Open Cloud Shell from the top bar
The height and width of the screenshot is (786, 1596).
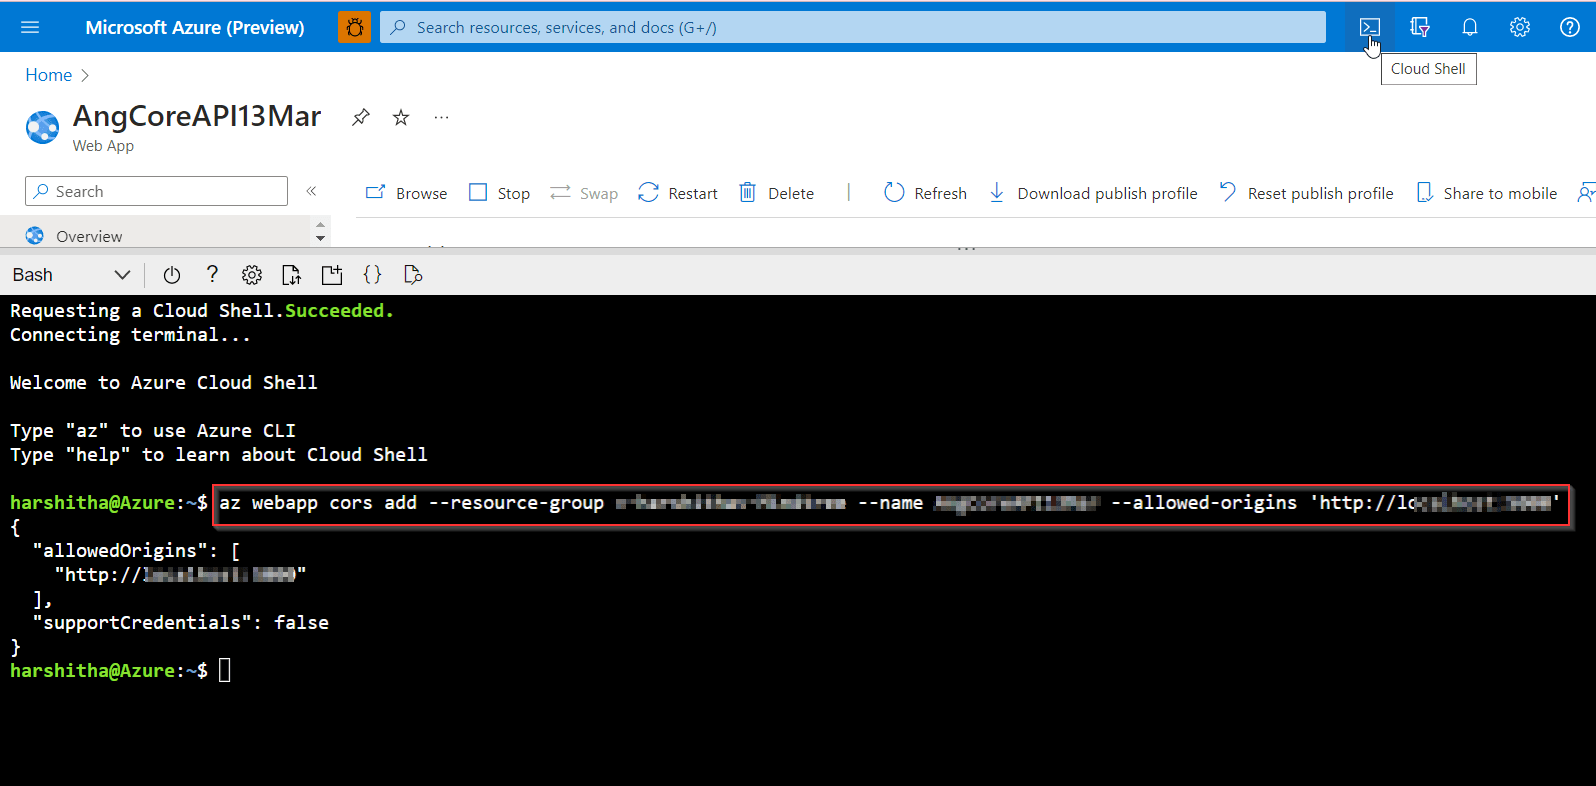pyautogui.click(x=1370, y=27)
